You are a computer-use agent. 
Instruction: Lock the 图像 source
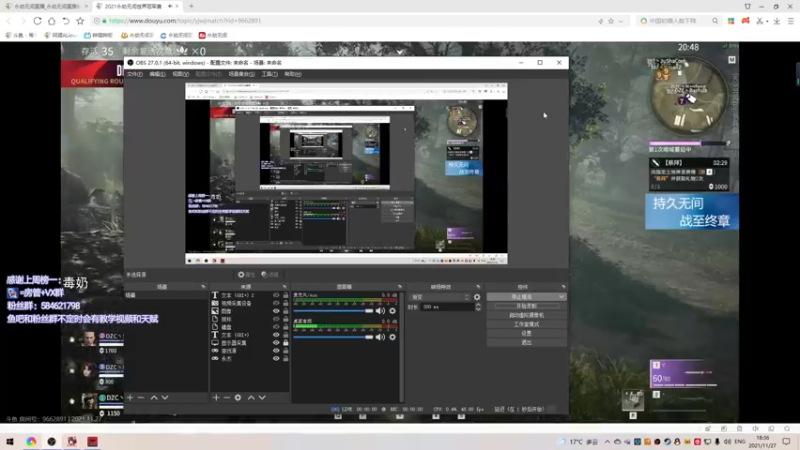tap(286, 311)
